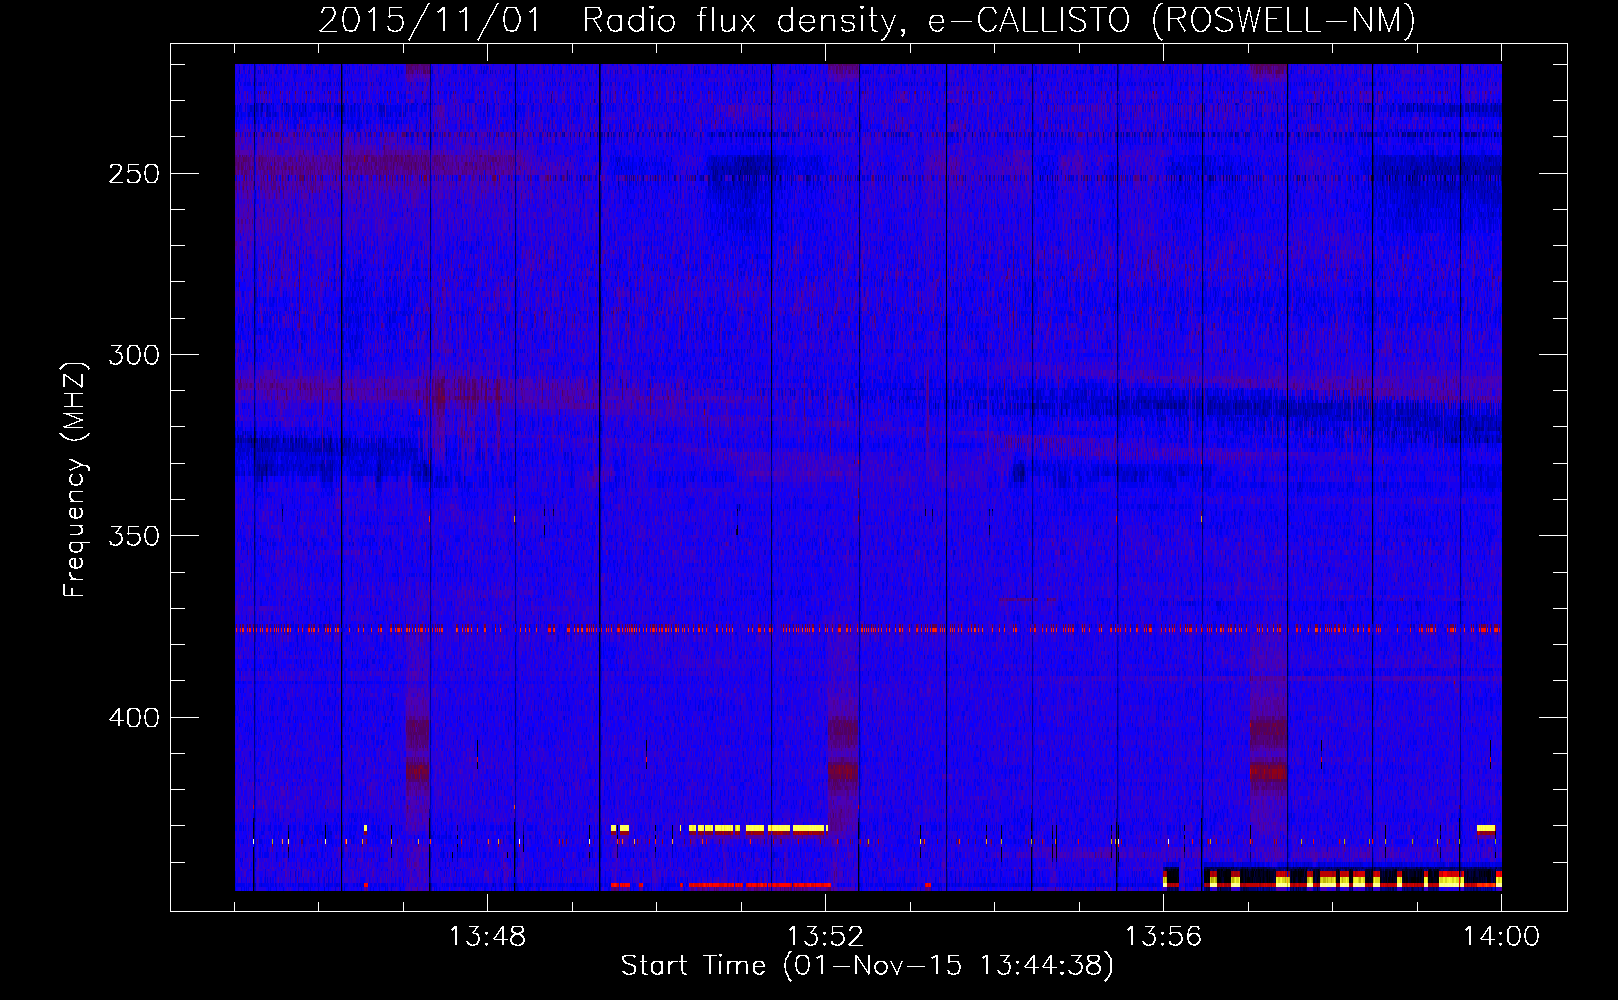Click the 13:56 time tick label
The image size is (1618, 1000).
(x=1163, y=937)
